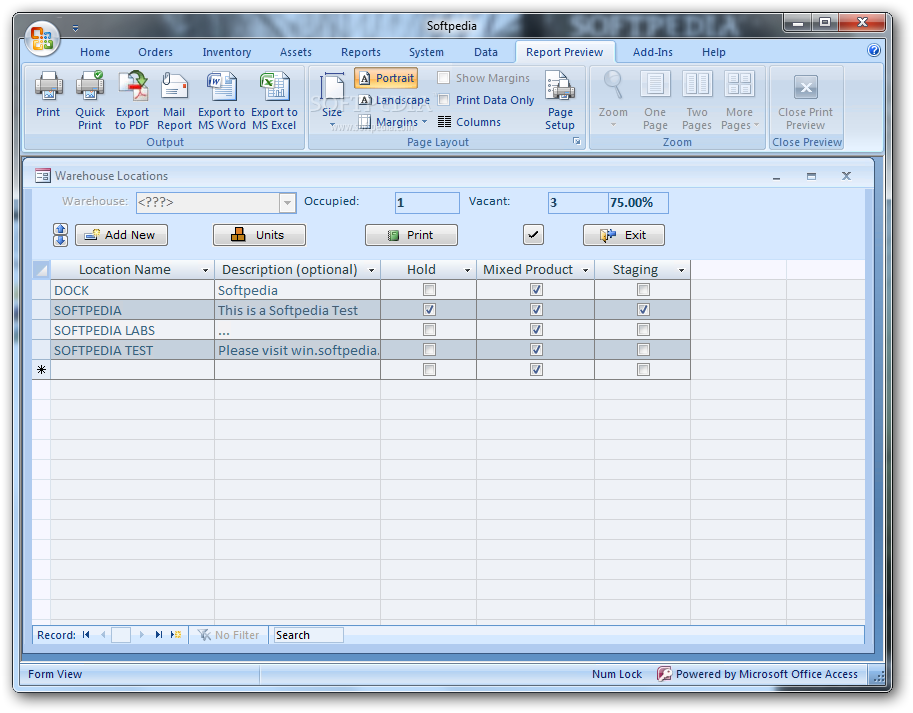This screenshot has width=913, height=713.
Task: Open Location Name column filter arrow
Action: coord(205,270)
